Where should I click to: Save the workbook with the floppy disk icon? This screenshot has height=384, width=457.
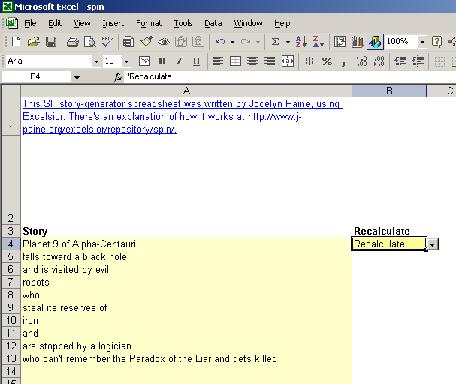(51, 42)
